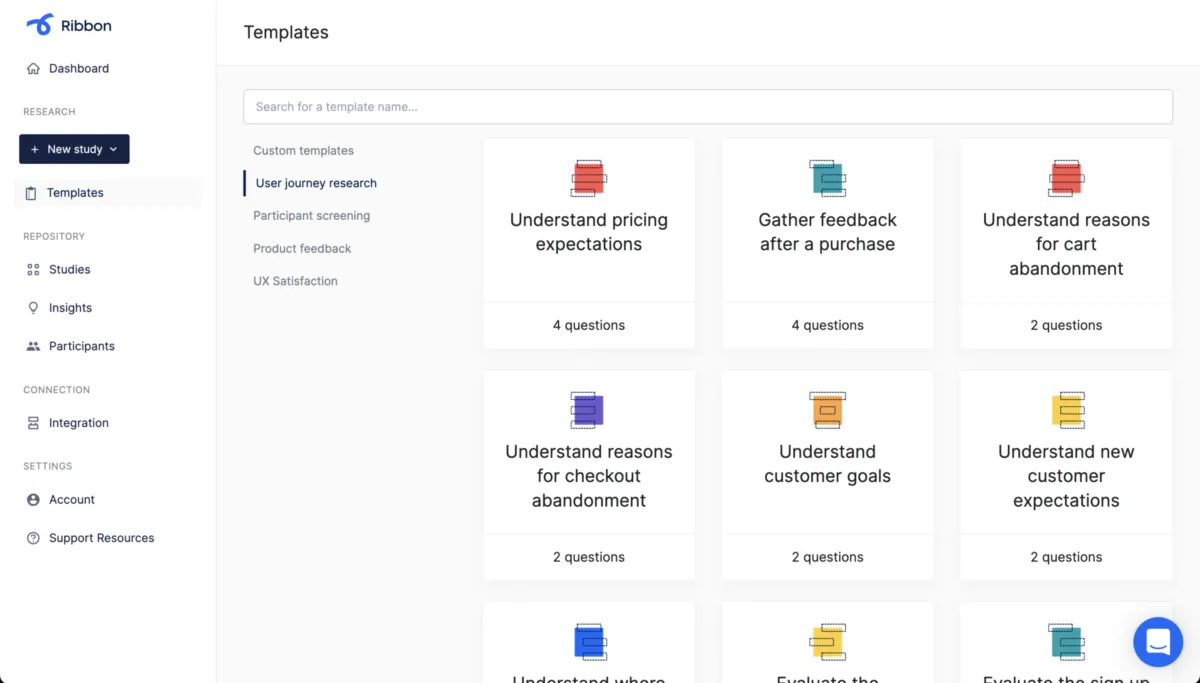Click the Integration icon in sidebar
This screenshot has width=1200, height=683.
[x=33, y=423]
